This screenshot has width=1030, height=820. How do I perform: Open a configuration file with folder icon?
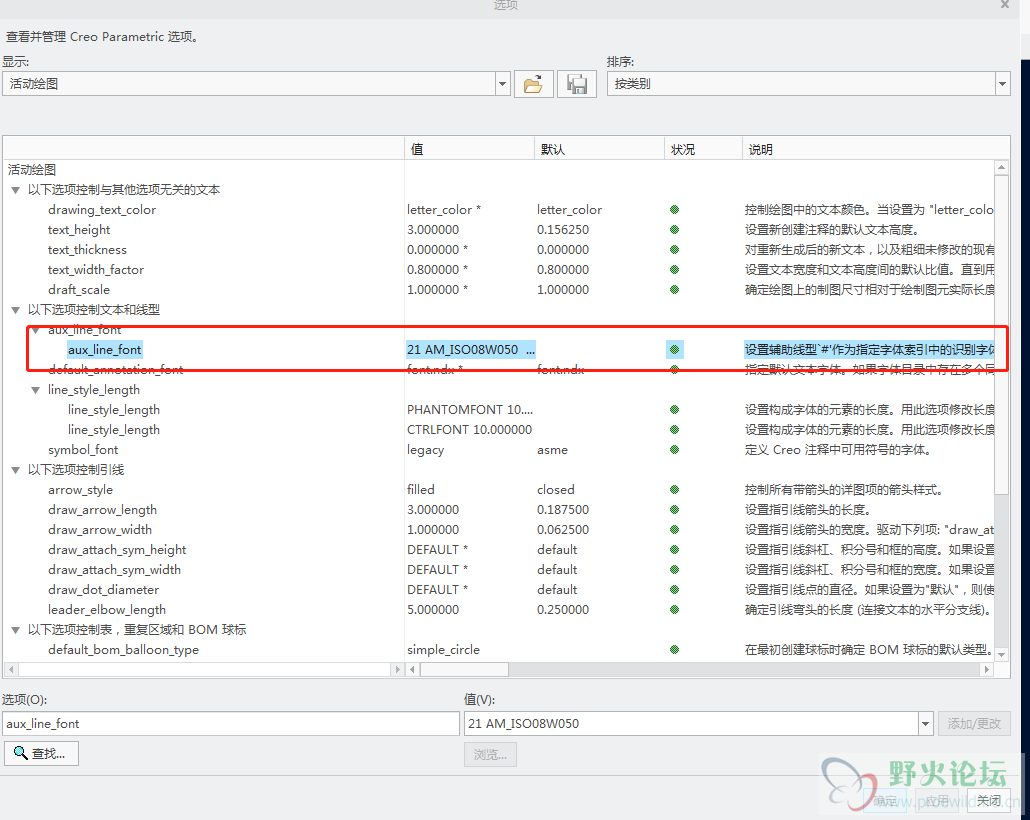pos(533,84)
